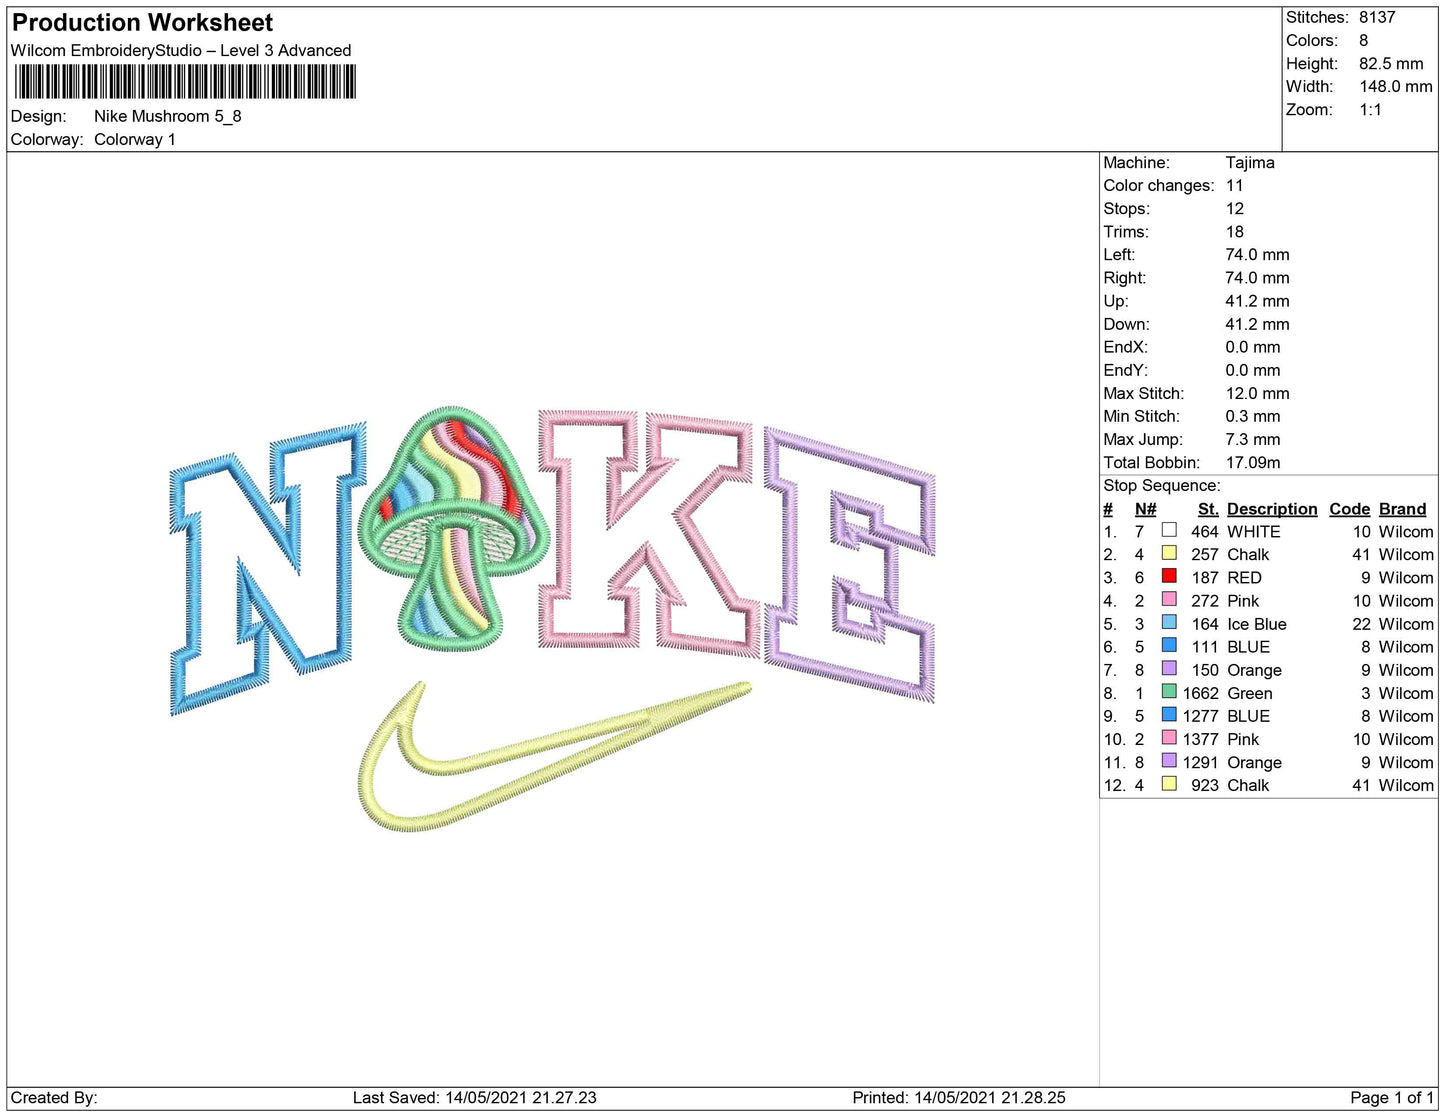The height and width of the screenshot is (1112, 1445).
Task: Select the code "3" in the Green row
Action: pos(1366,693)
